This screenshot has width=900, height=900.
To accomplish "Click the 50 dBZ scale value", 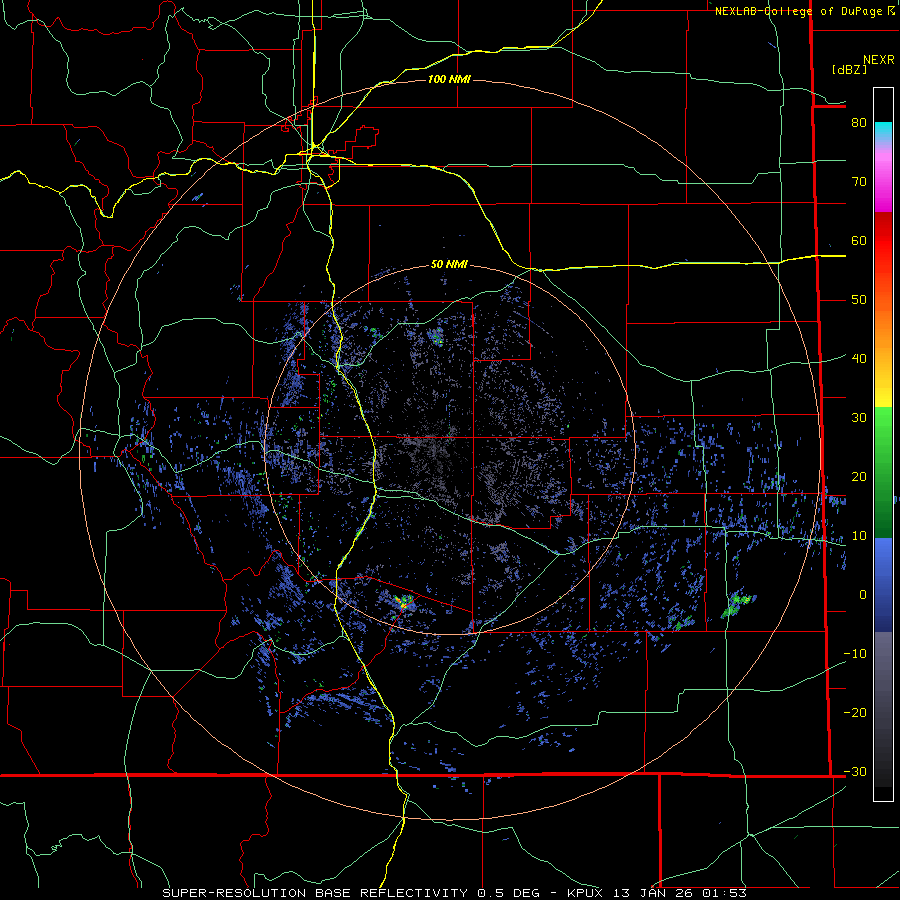I will [x=859, y=300].
